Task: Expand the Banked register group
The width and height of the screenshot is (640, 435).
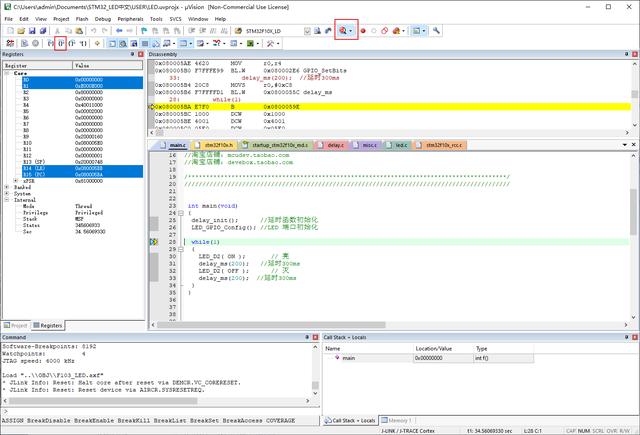Action: (7, 186)
